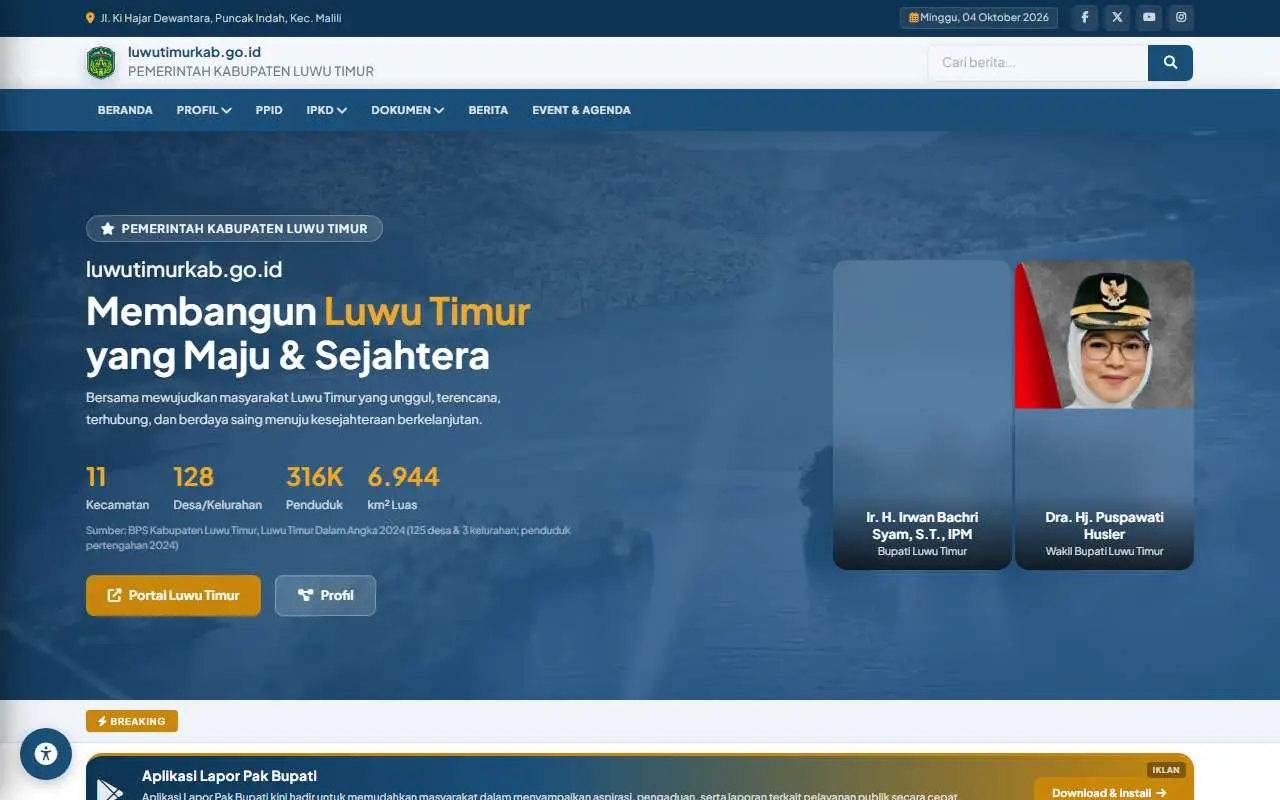The height and width of the screenshot is (800, 1280).
Task: Select the Bupati Irwan Bachri Syam card
Action: (x=922, y=415)
